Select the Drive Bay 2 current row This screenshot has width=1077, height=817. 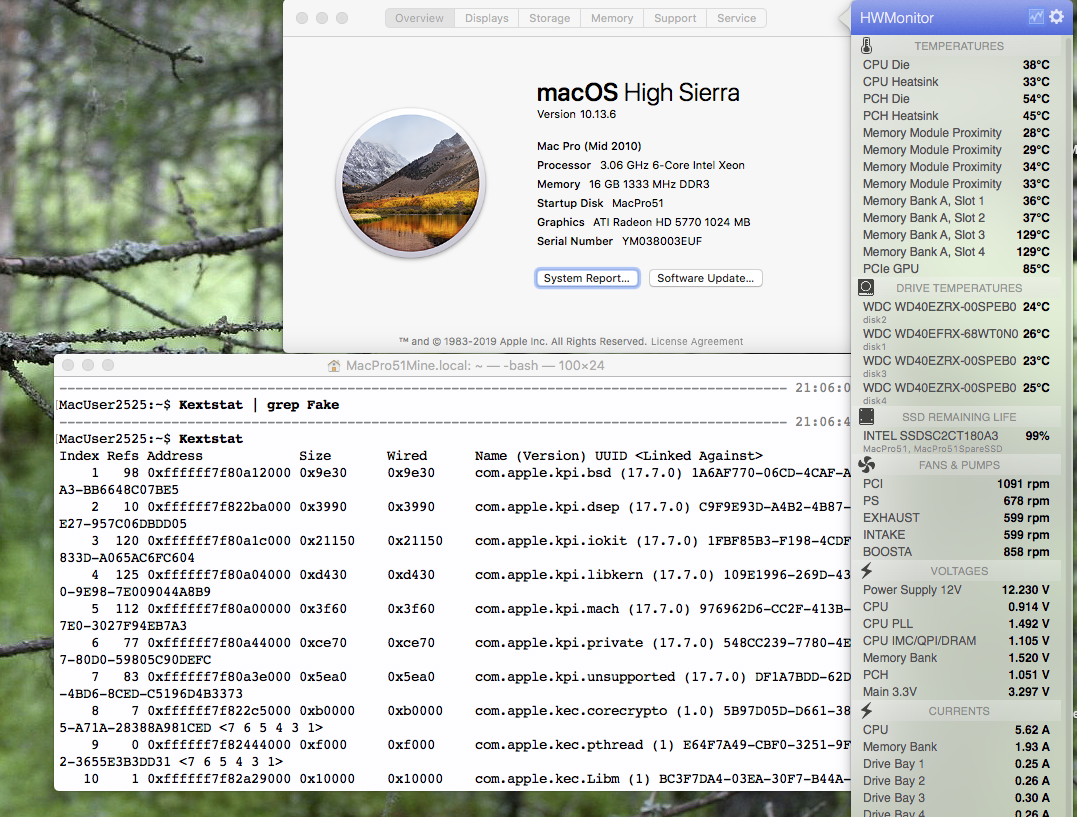[956, 781]
